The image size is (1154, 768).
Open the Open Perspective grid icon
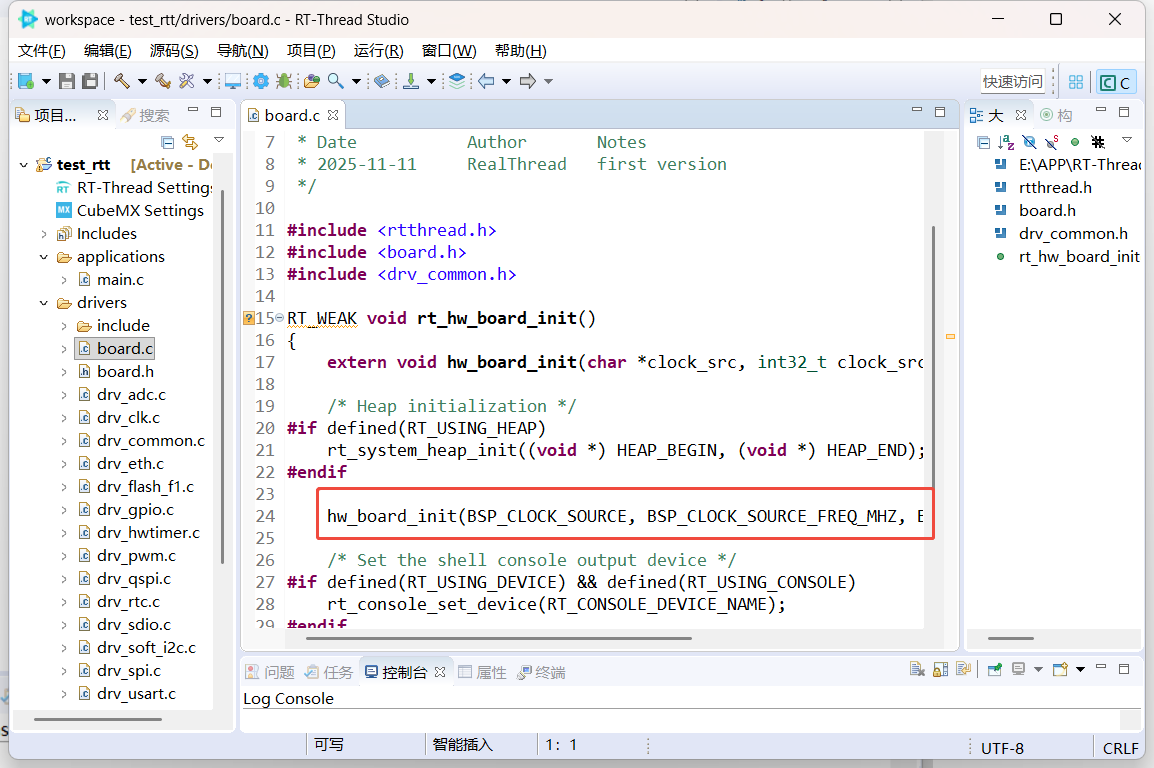coord(1076,82)
